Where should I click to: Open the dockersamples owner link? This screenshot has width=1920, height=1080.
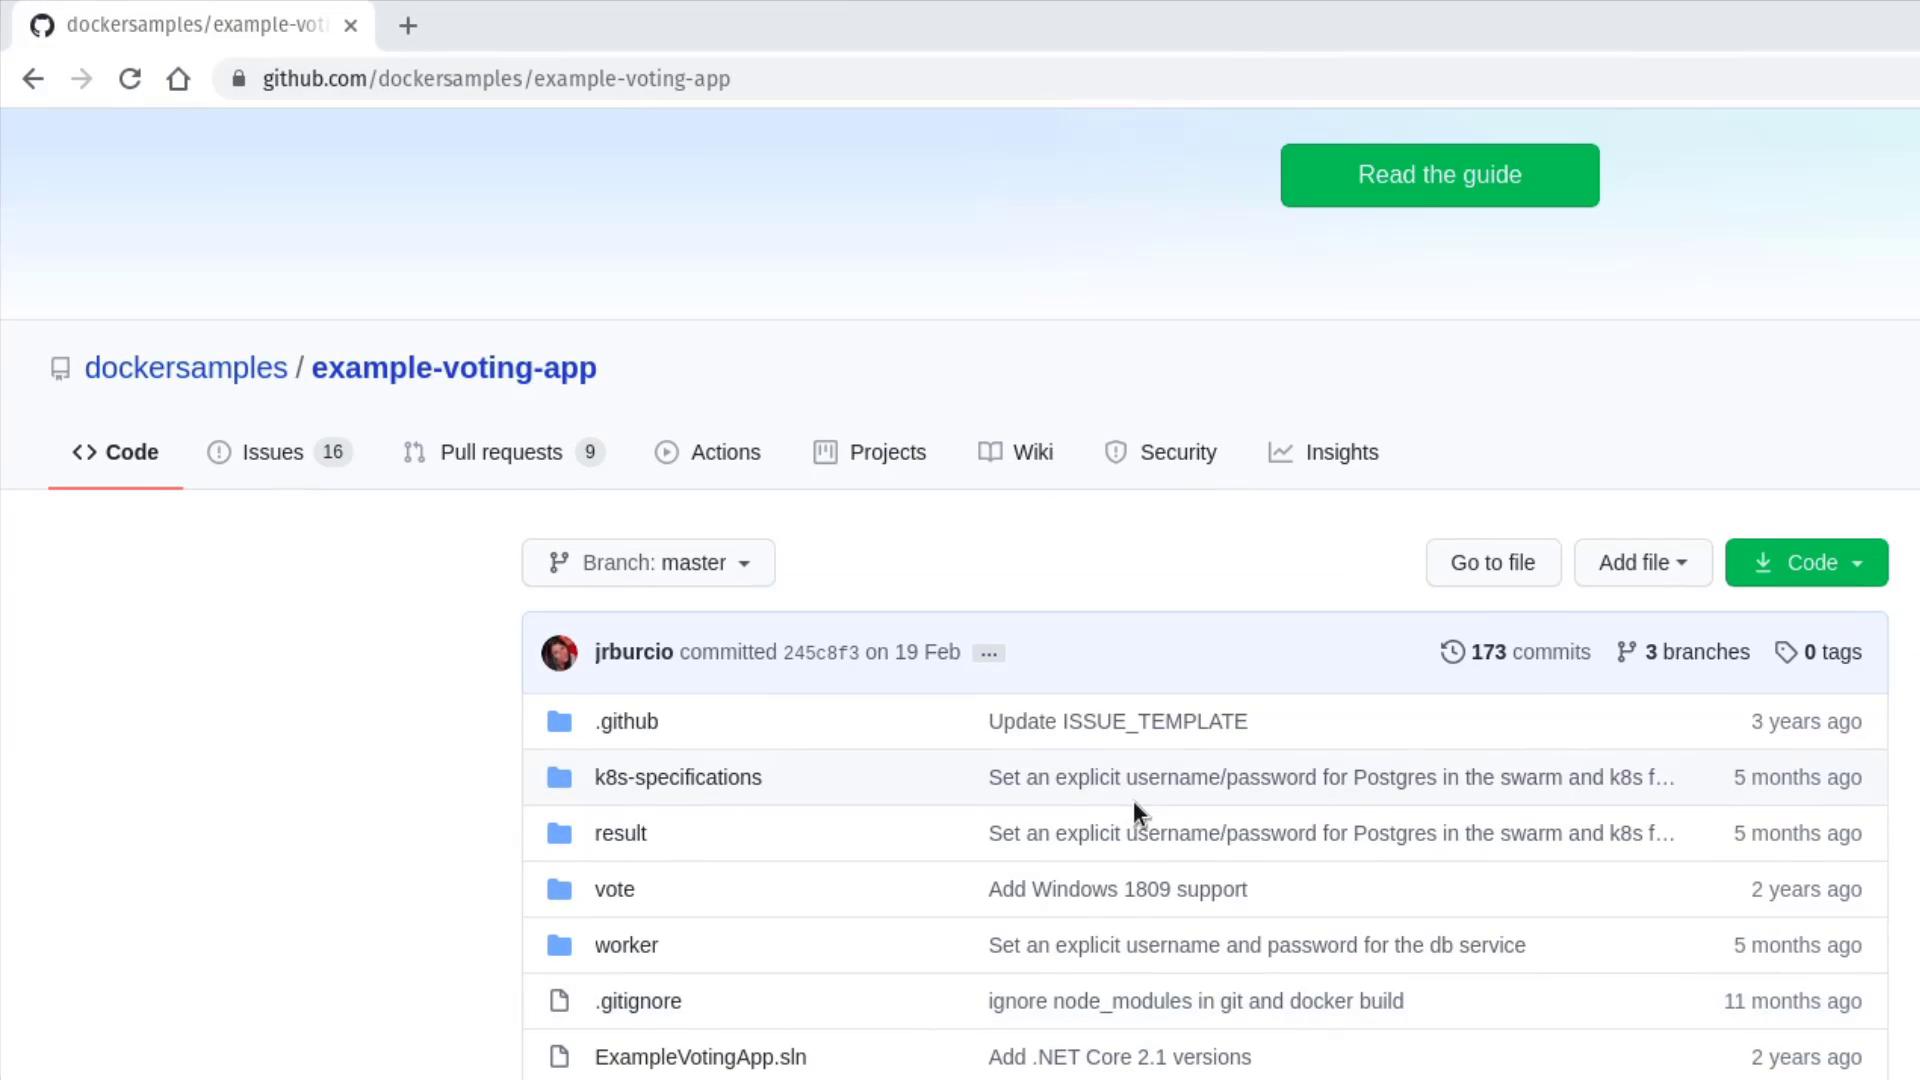186,368
